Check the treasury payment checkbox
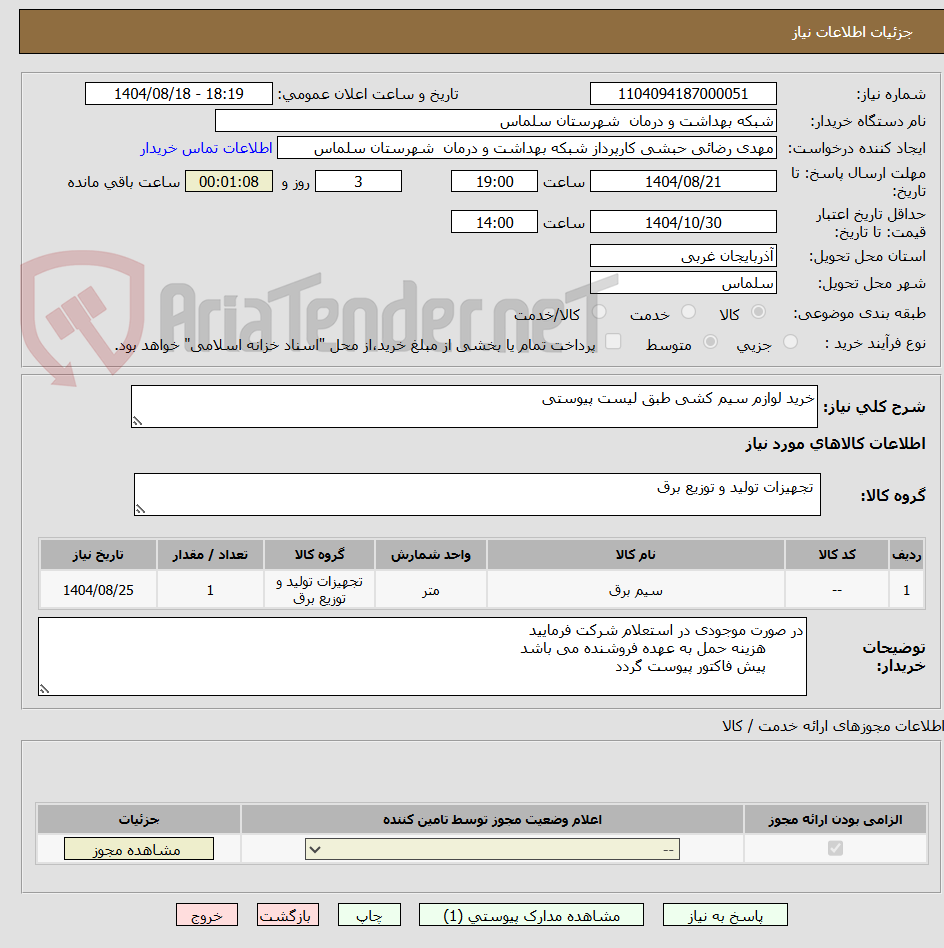 613,341
